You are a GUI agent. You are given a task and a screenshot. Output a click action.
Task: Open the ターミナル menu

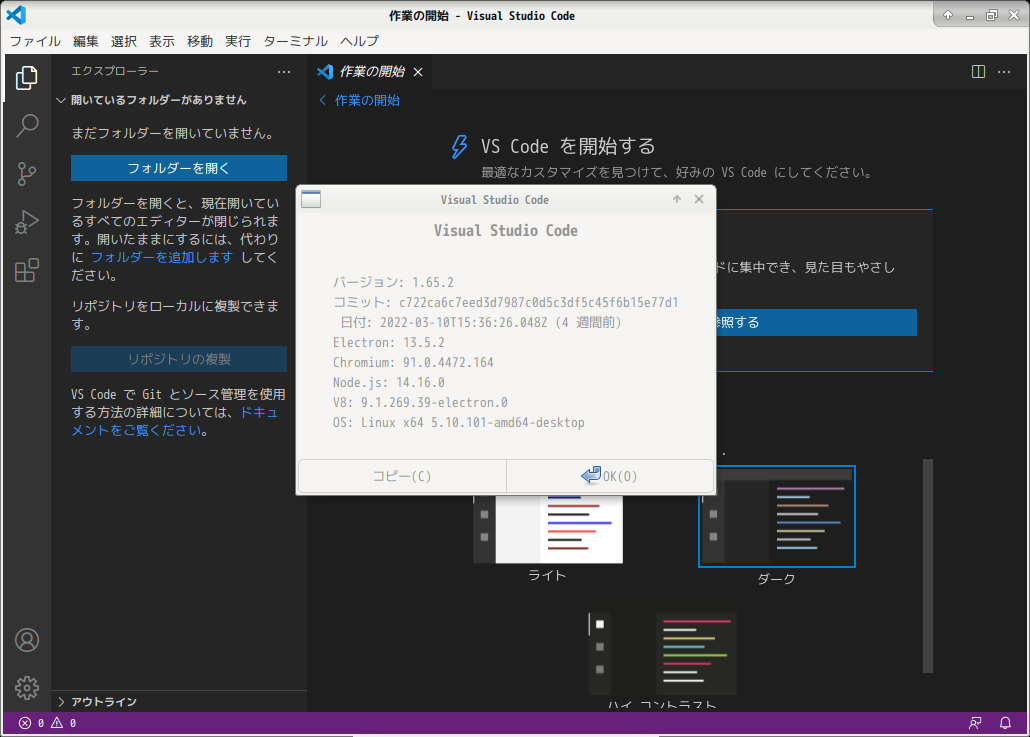296,41
